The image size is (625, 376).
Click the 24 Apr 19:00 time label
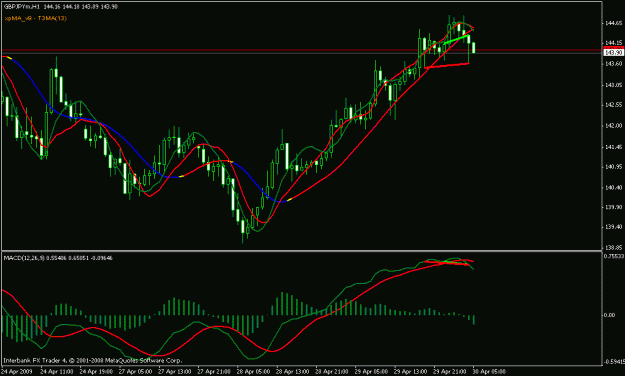[96, 371]
